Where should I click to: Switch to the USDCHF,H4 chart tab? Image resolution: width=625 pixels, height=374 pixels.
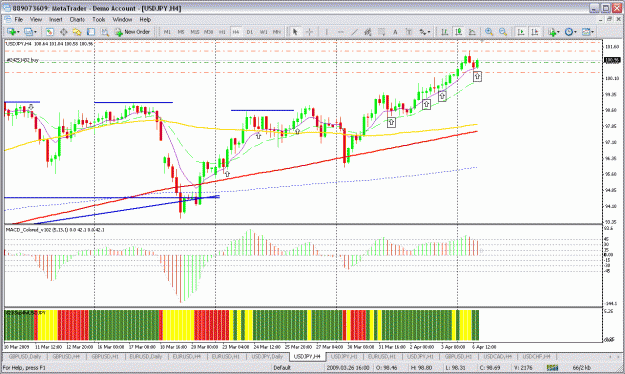click(537, 356)
